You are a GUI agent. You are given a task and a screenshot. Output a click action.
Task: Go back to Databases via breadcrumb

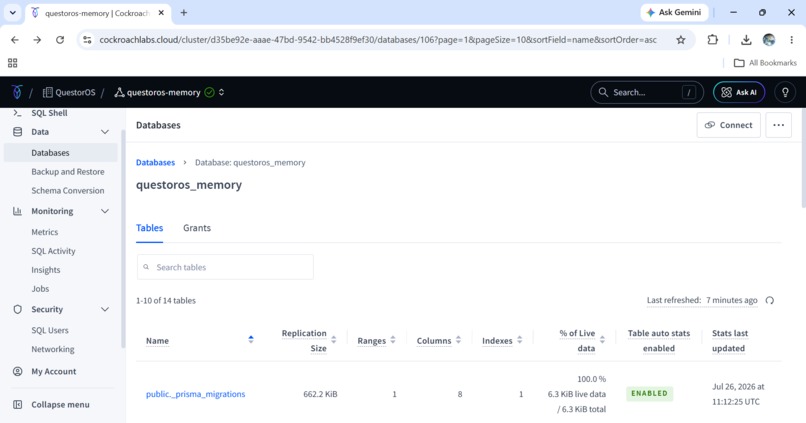point(155,162)
